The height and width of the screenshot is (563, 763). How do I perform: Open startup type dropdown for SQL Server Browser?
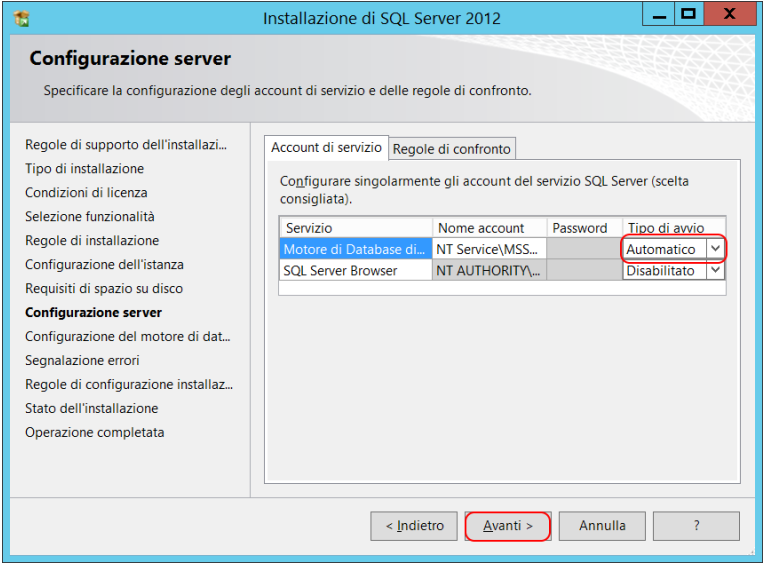(715, 270)
